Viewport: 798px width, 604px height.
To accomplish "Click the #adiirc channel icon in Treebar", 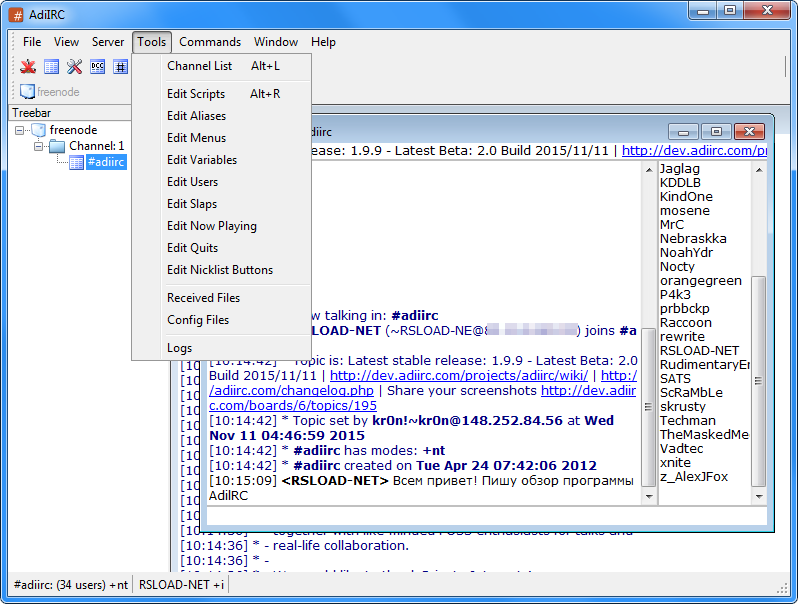I will coord(76,163).
